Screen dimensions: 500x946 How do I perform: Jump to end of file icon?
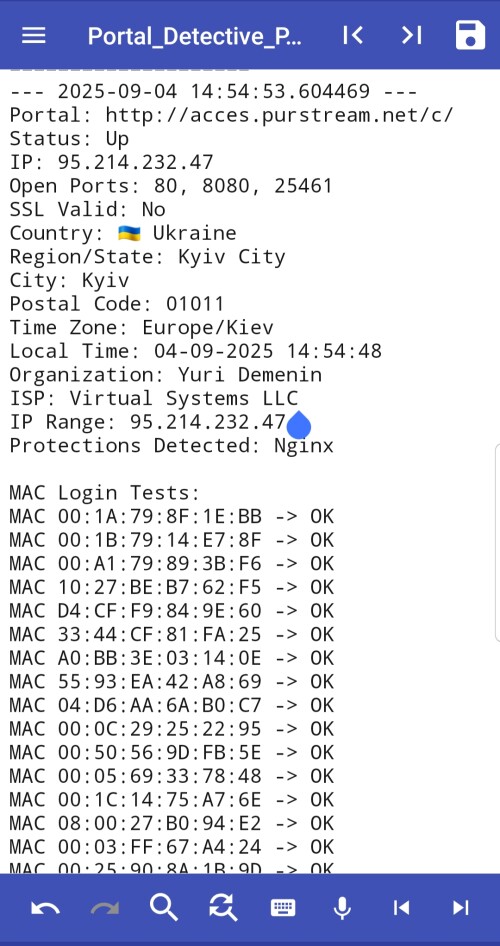(412, 35)
